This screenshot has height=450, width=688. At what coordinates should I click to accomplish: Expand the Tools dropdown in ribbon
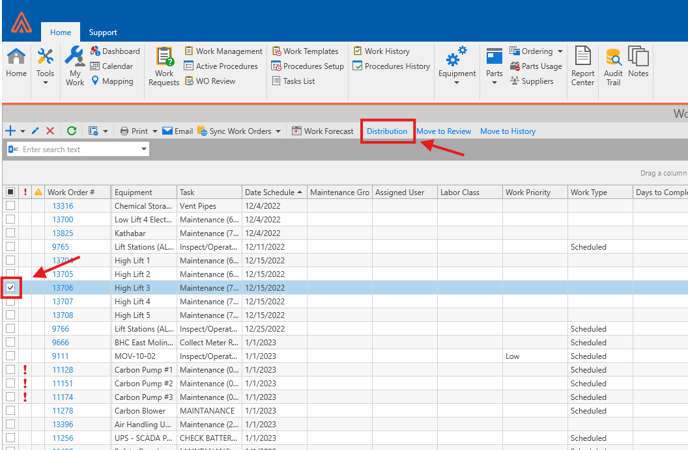point(45,66)
